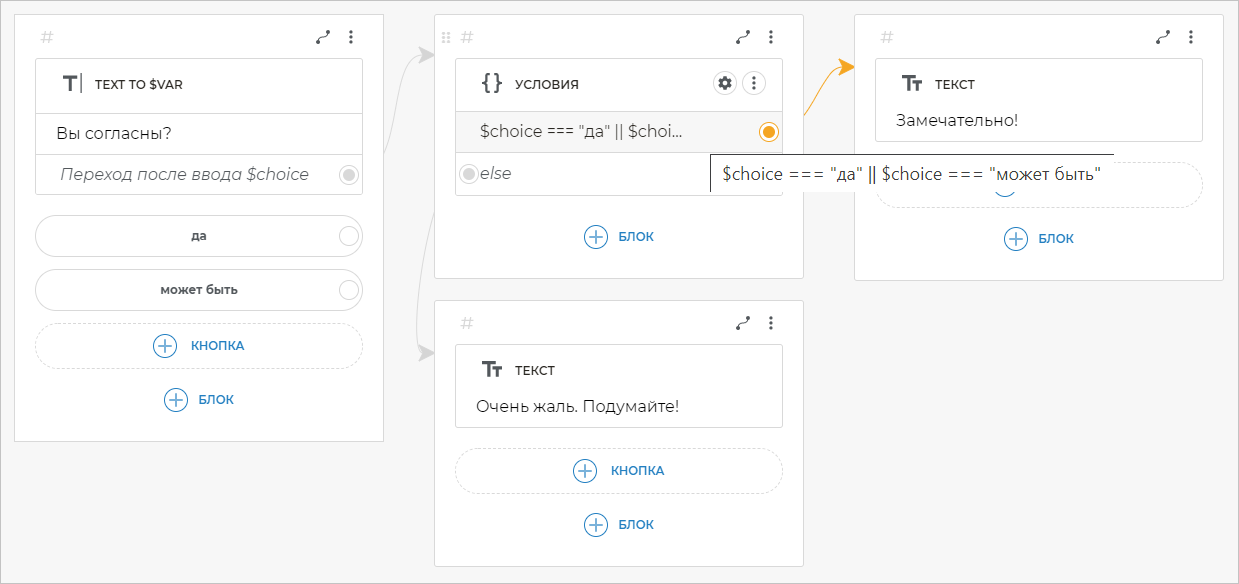This screenshot has height=584, width=1239.
Task: Click the gear settings icon in Условия block
Action: (725, 83)
